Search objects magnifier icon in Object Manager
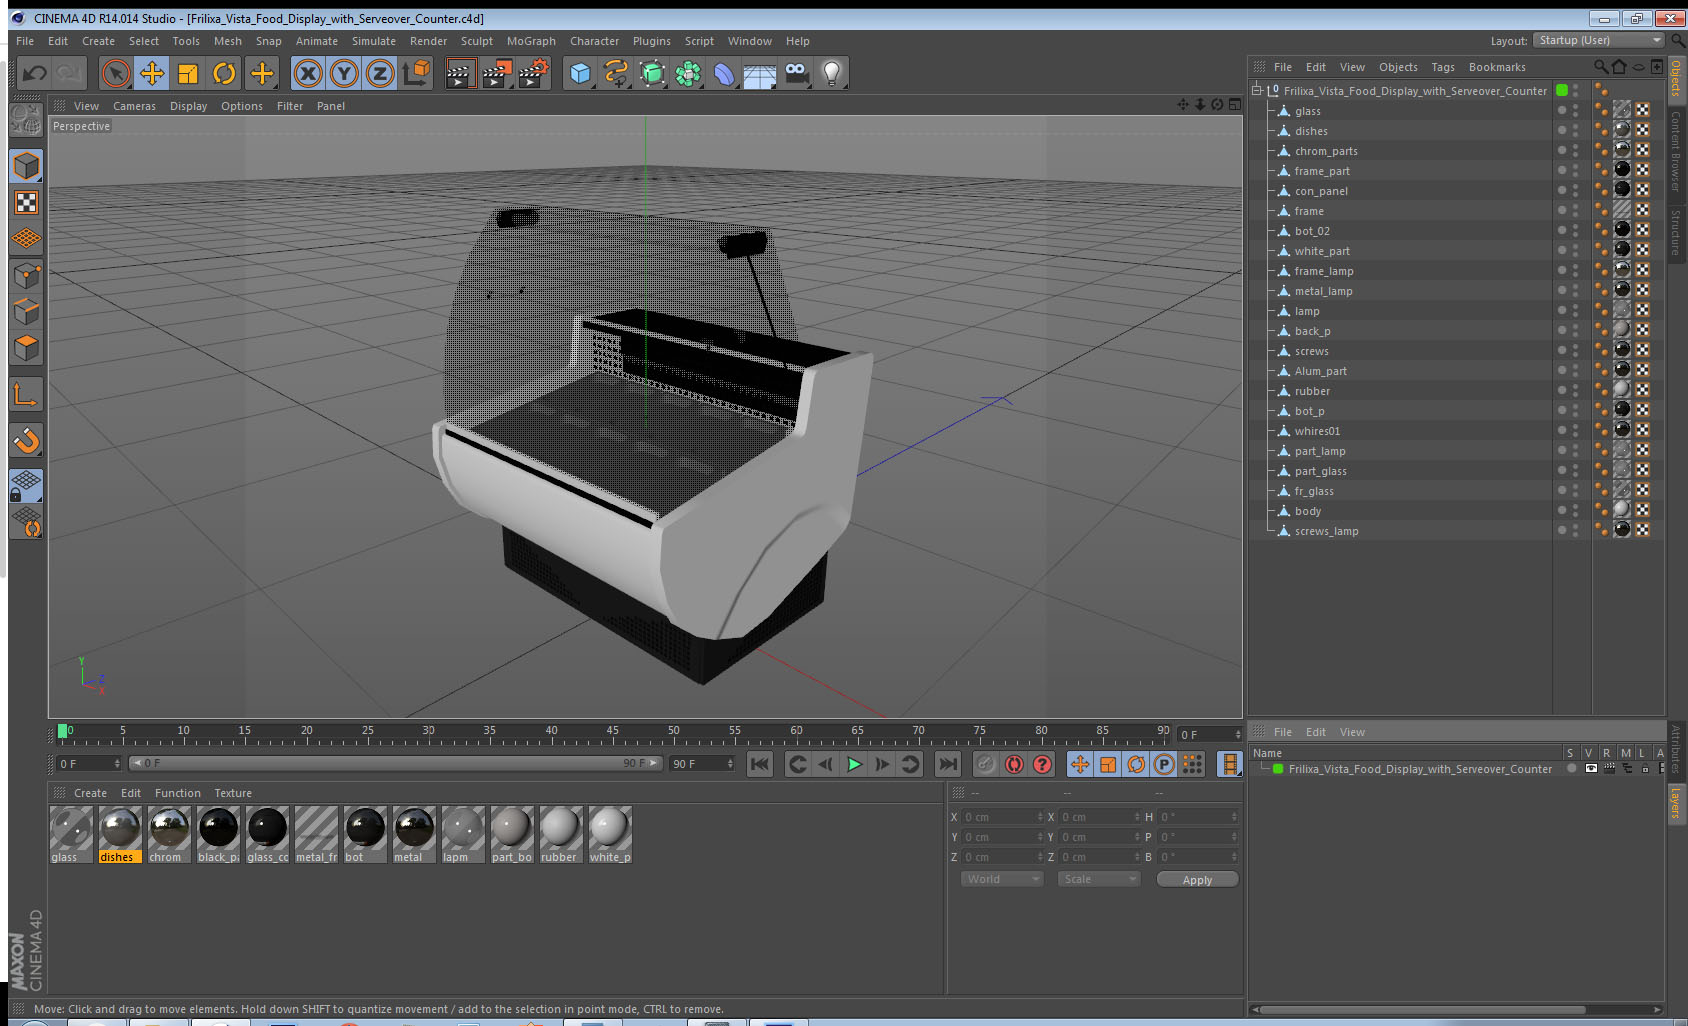This screenshot has width=1688, height=1026. coord(1600,67)
